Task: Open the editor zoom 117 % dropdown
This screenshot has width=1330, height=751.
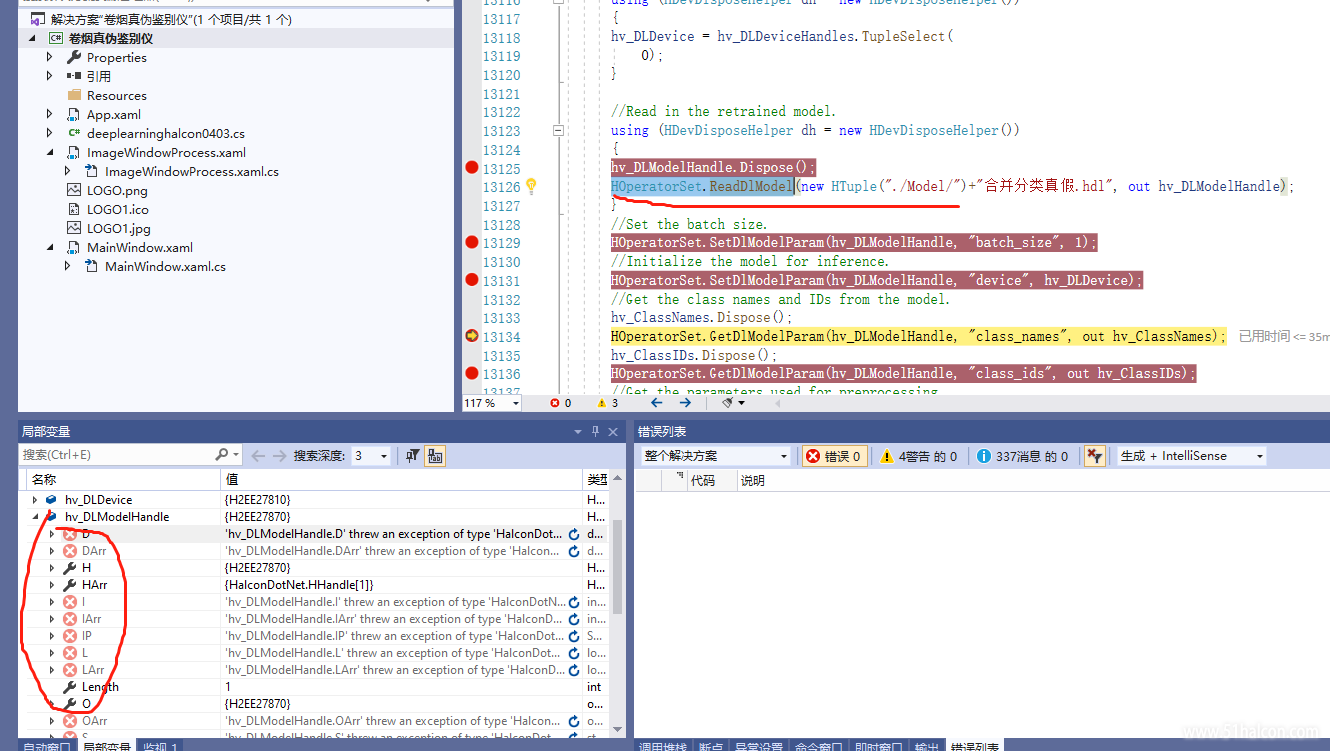Action: pyautogui.click(x=516, y=403)
